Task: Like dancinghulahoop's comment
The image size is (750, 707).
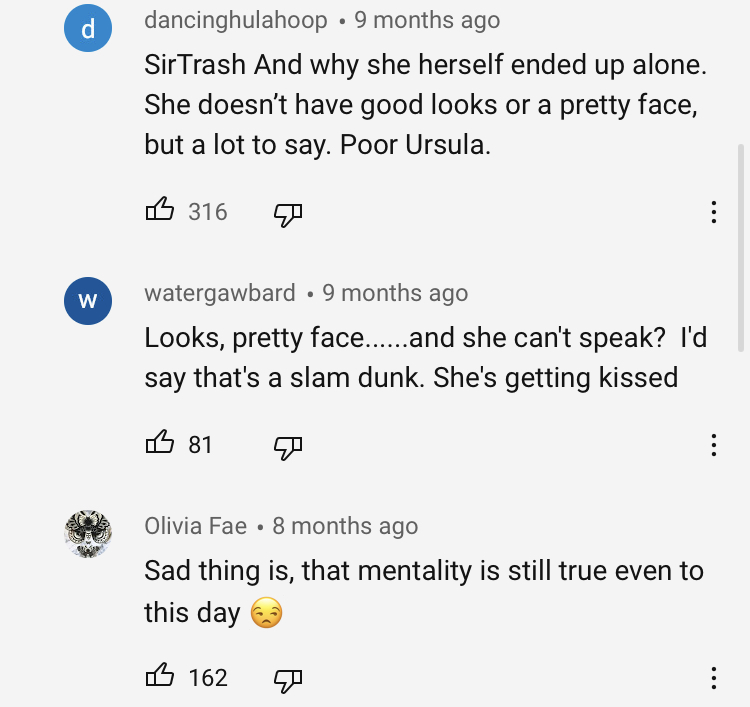Action: point(160,211)
